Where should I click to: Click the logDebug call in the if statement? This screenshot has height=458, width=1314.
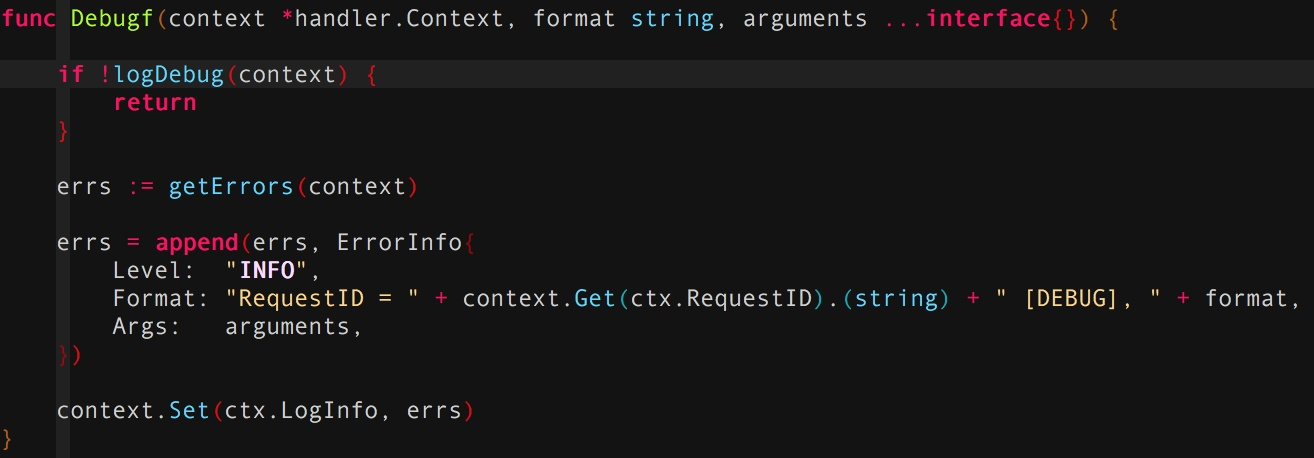point(169,74)
